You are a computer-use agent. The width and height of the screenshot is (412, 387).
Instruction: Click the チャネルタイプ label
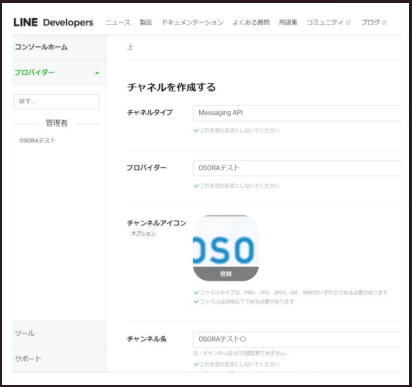pos(150,113)
